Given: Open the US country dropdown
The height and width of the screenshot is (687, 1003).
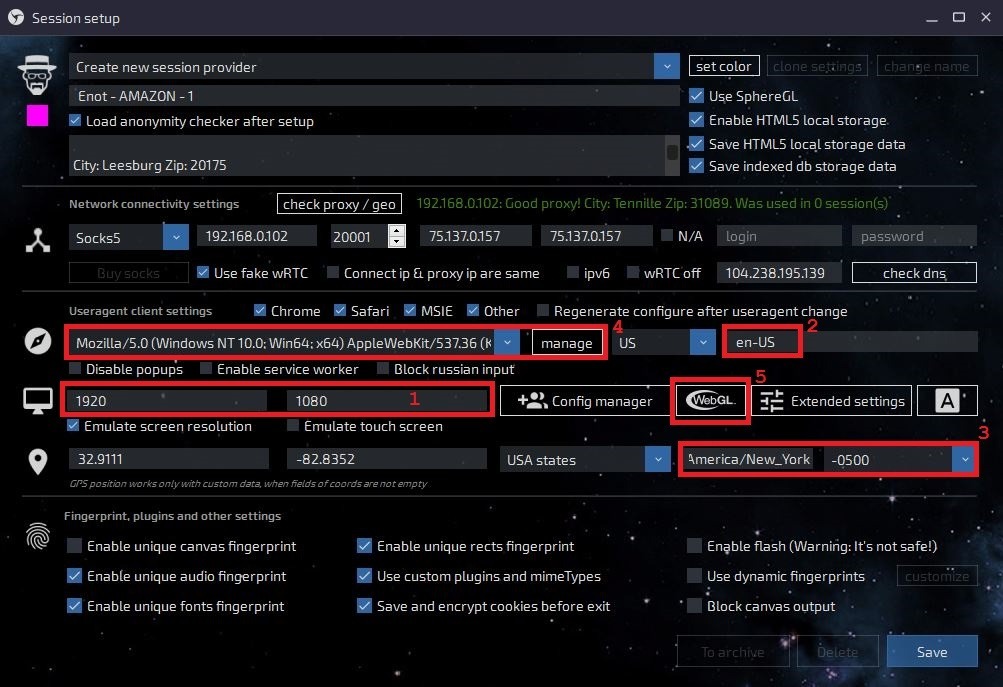Looking at the screenshot, I should click(x=702, y=342).
